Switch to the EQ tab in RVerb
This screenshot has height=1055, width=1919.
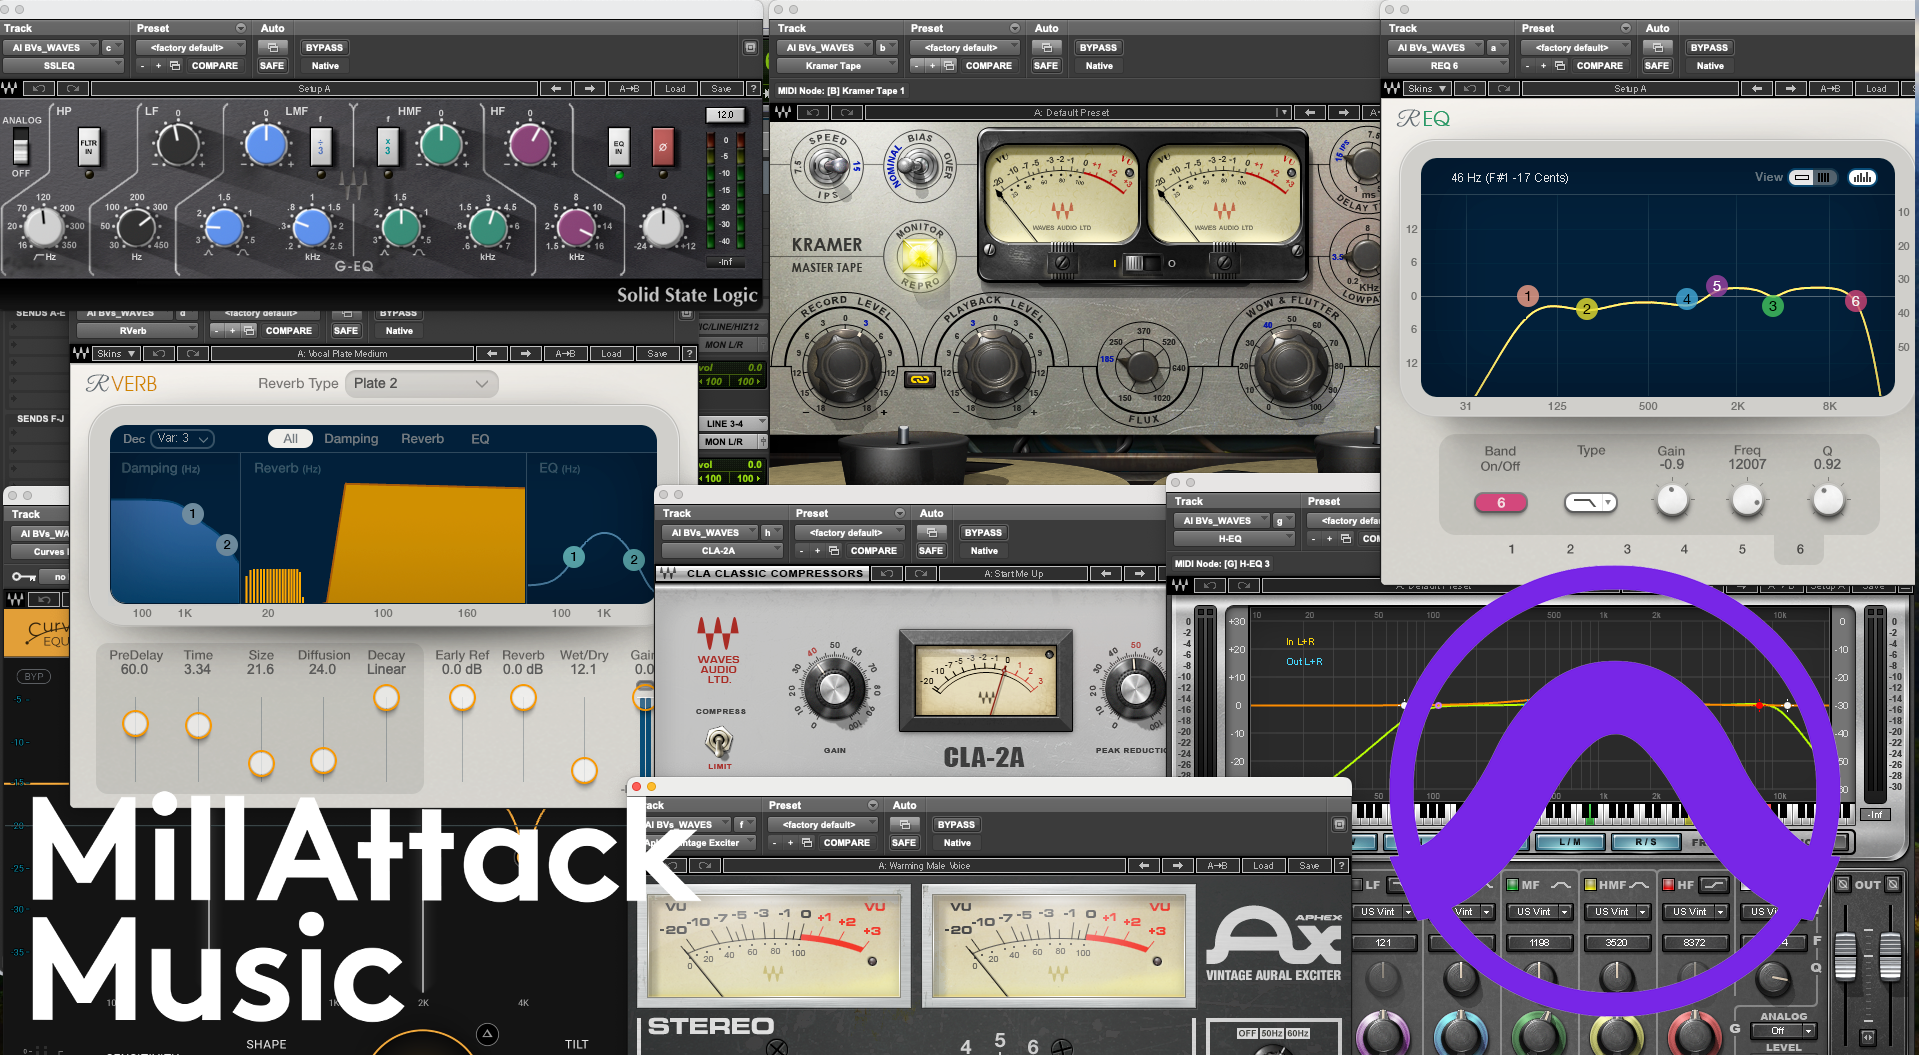(480, 438)
